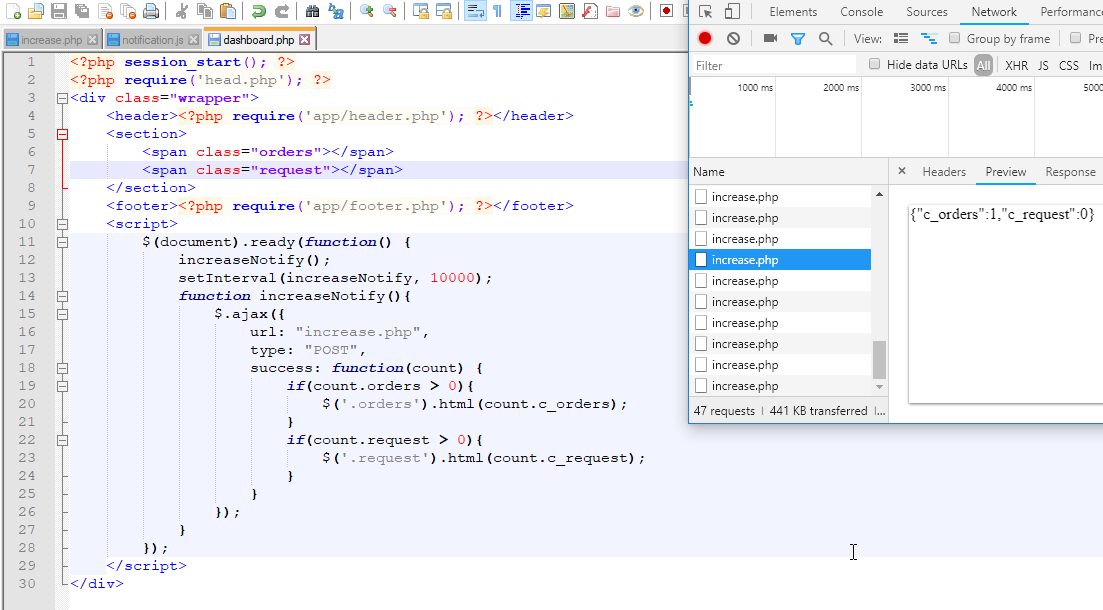Open the Headers tab of request details
Image resolution: width=1103 pixels, height=610 pixels.
pos(943,172)
